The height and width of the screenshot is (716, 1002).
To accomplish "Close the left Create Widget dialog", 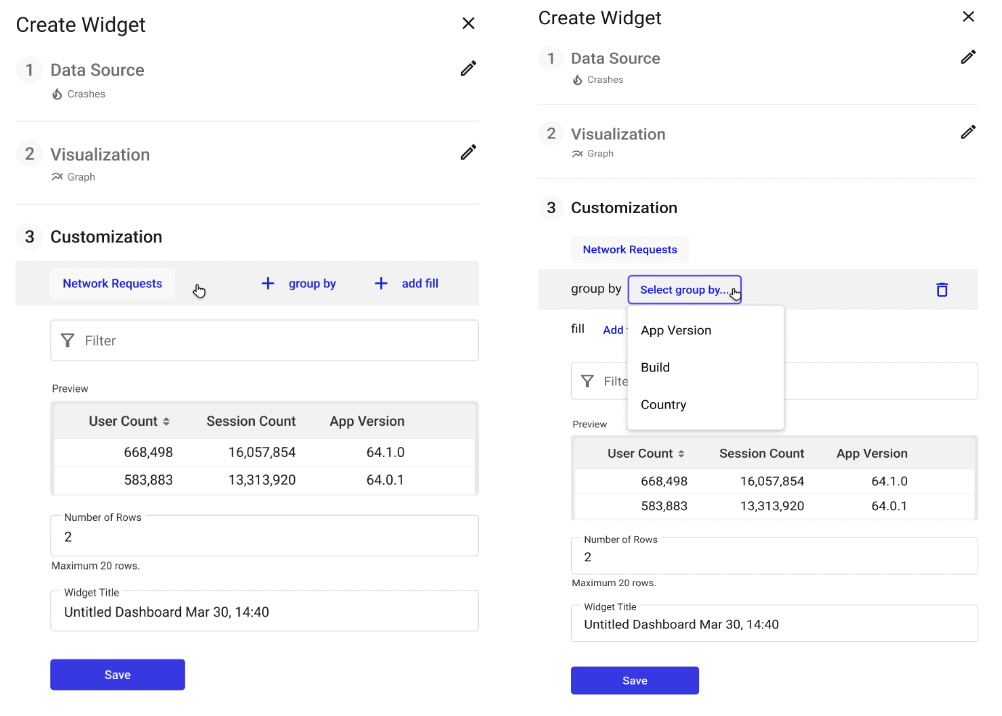I will (468, 23).
